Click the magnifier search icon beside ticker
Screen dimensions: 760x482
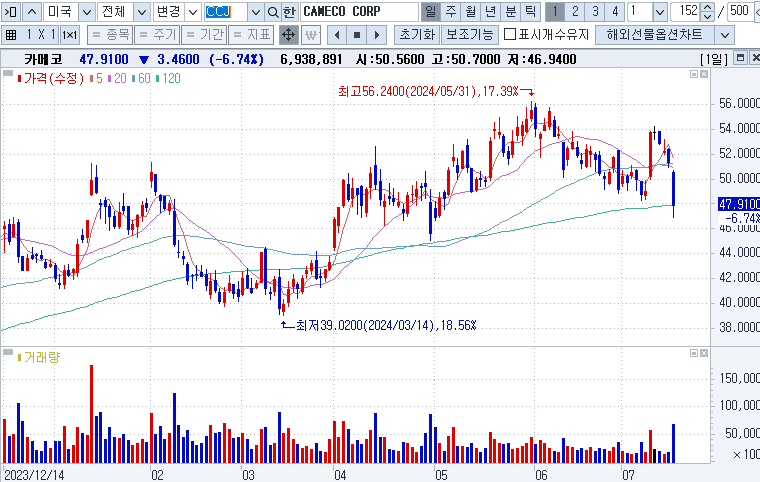(273, 12)
